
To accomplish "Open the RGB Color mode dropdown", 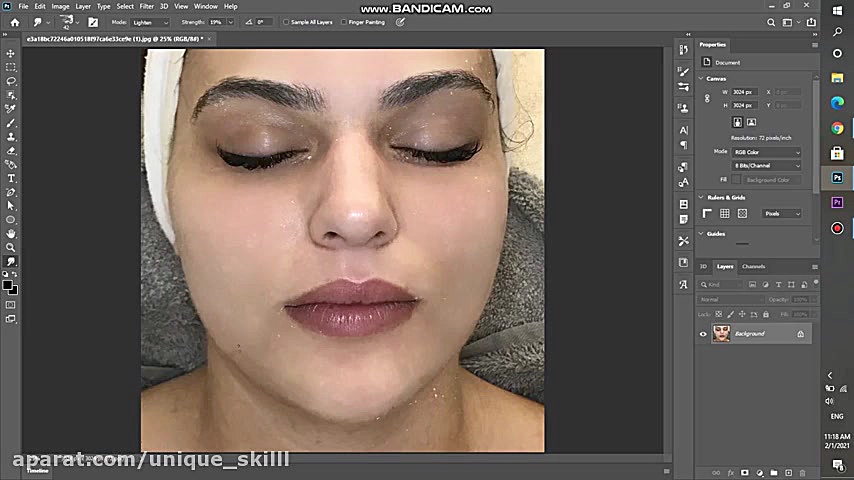I will point(767,152).
